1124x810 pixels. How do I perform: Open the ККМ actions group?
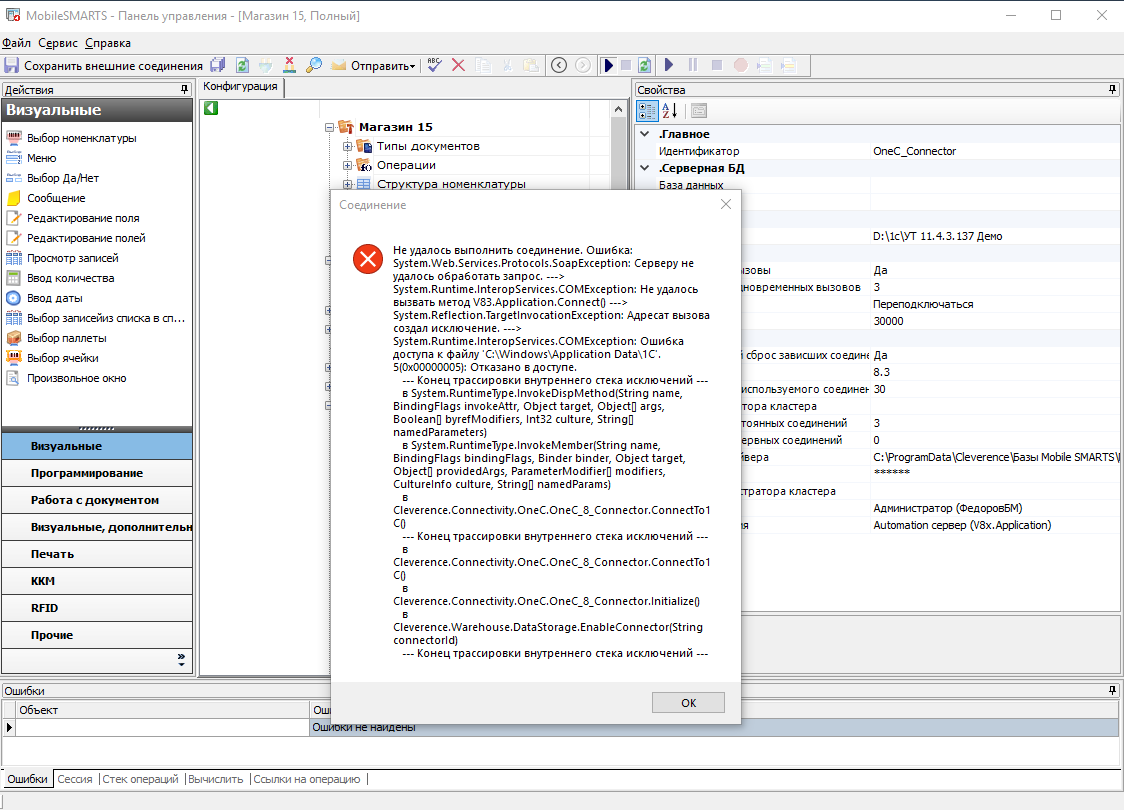point(97,581)
